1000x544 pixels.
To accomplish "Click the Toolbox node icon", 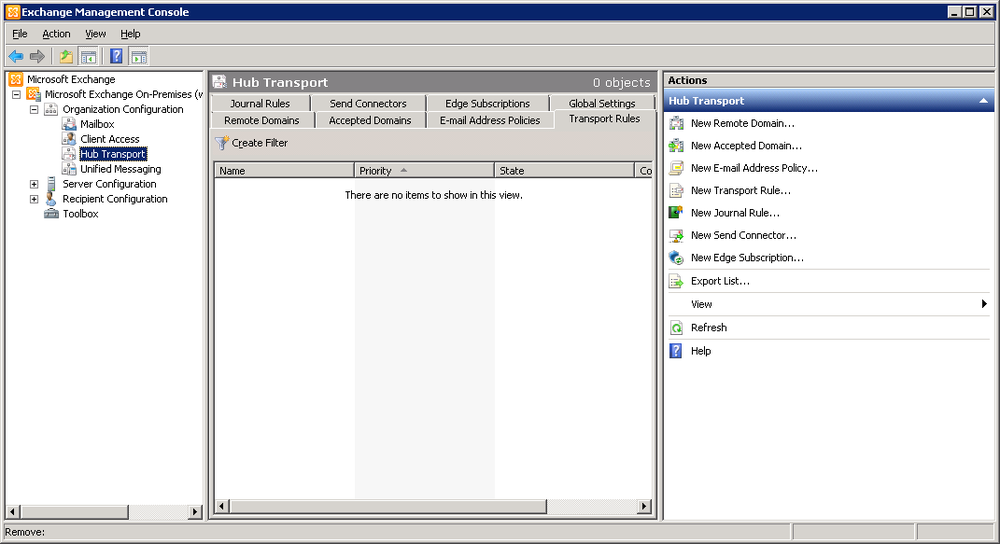I will [x=51, y=214].
